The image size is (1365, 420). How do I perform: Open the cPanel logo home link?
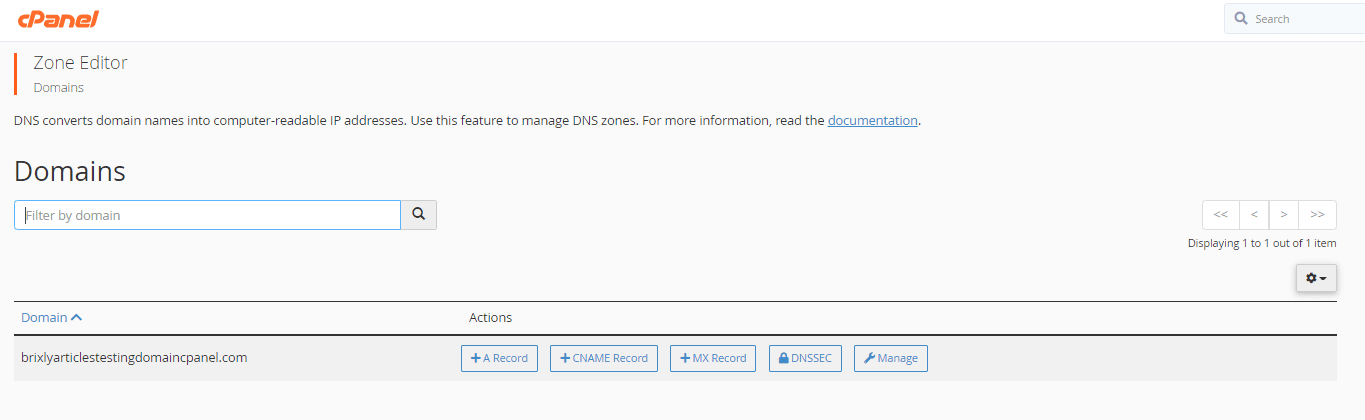pos(58,19)
